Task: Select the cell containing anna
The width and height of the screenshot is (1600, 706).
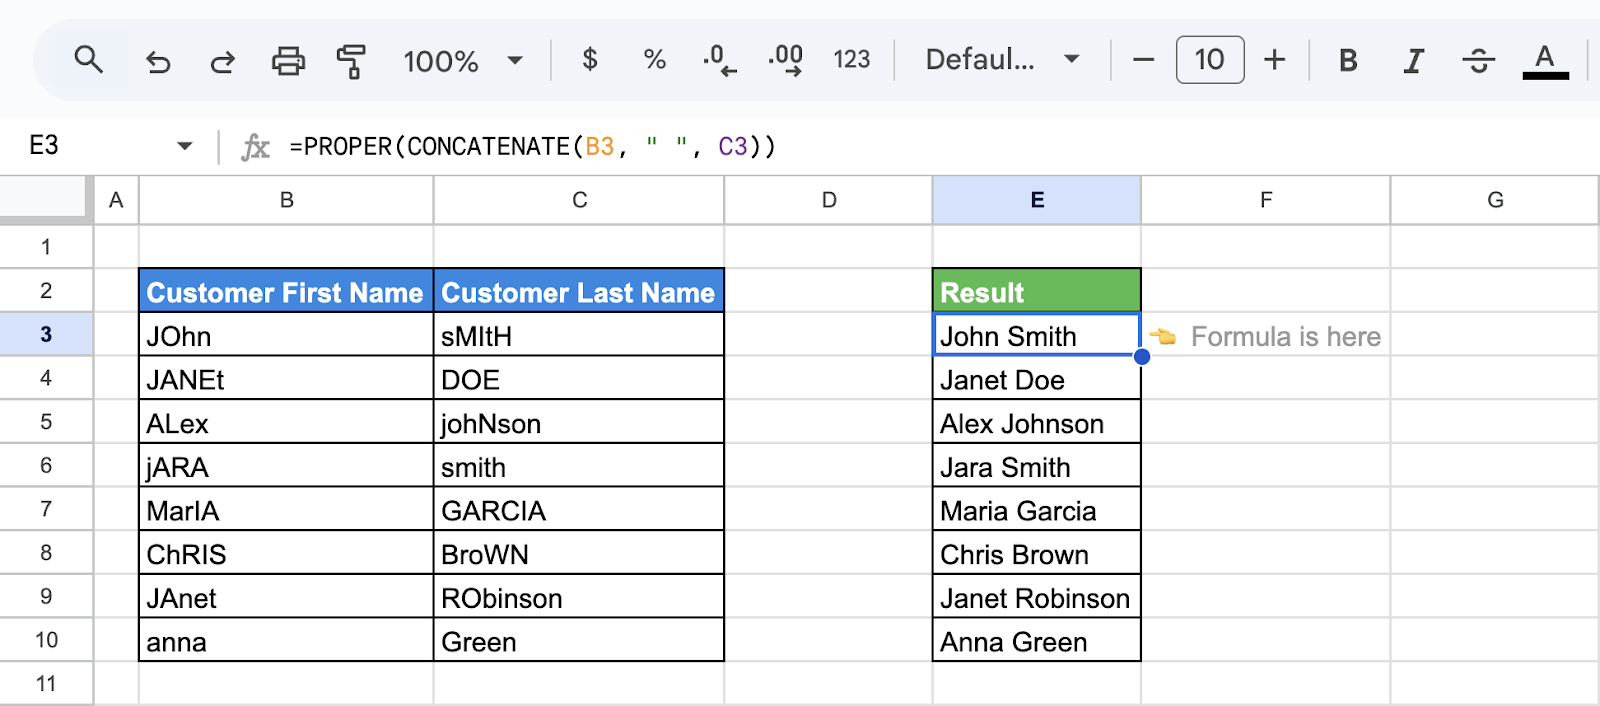Action: pyautogui.click(x=286, y=641)
